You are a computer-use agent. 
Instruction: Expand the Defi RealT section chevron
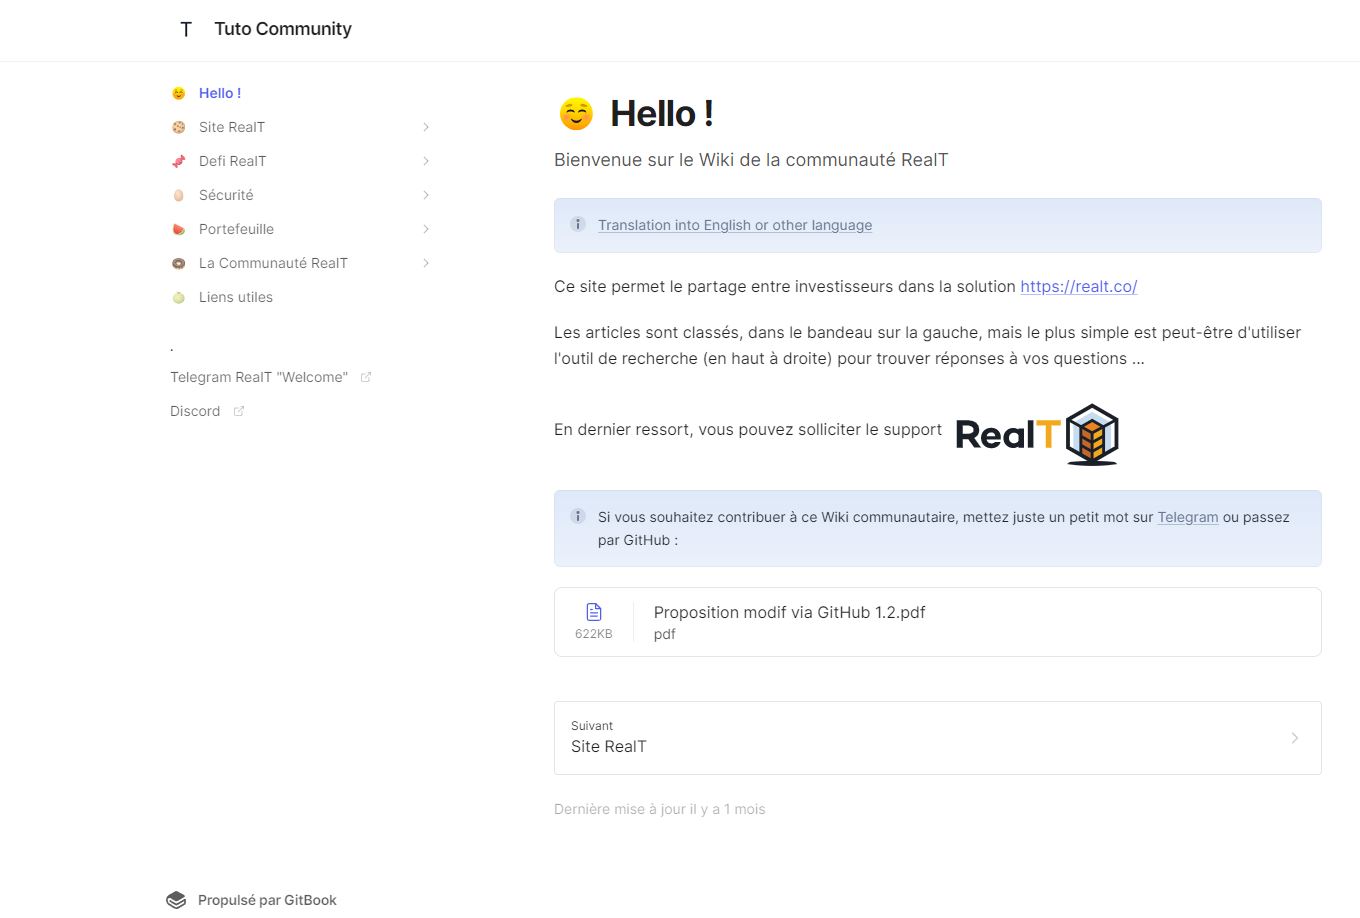426,161
